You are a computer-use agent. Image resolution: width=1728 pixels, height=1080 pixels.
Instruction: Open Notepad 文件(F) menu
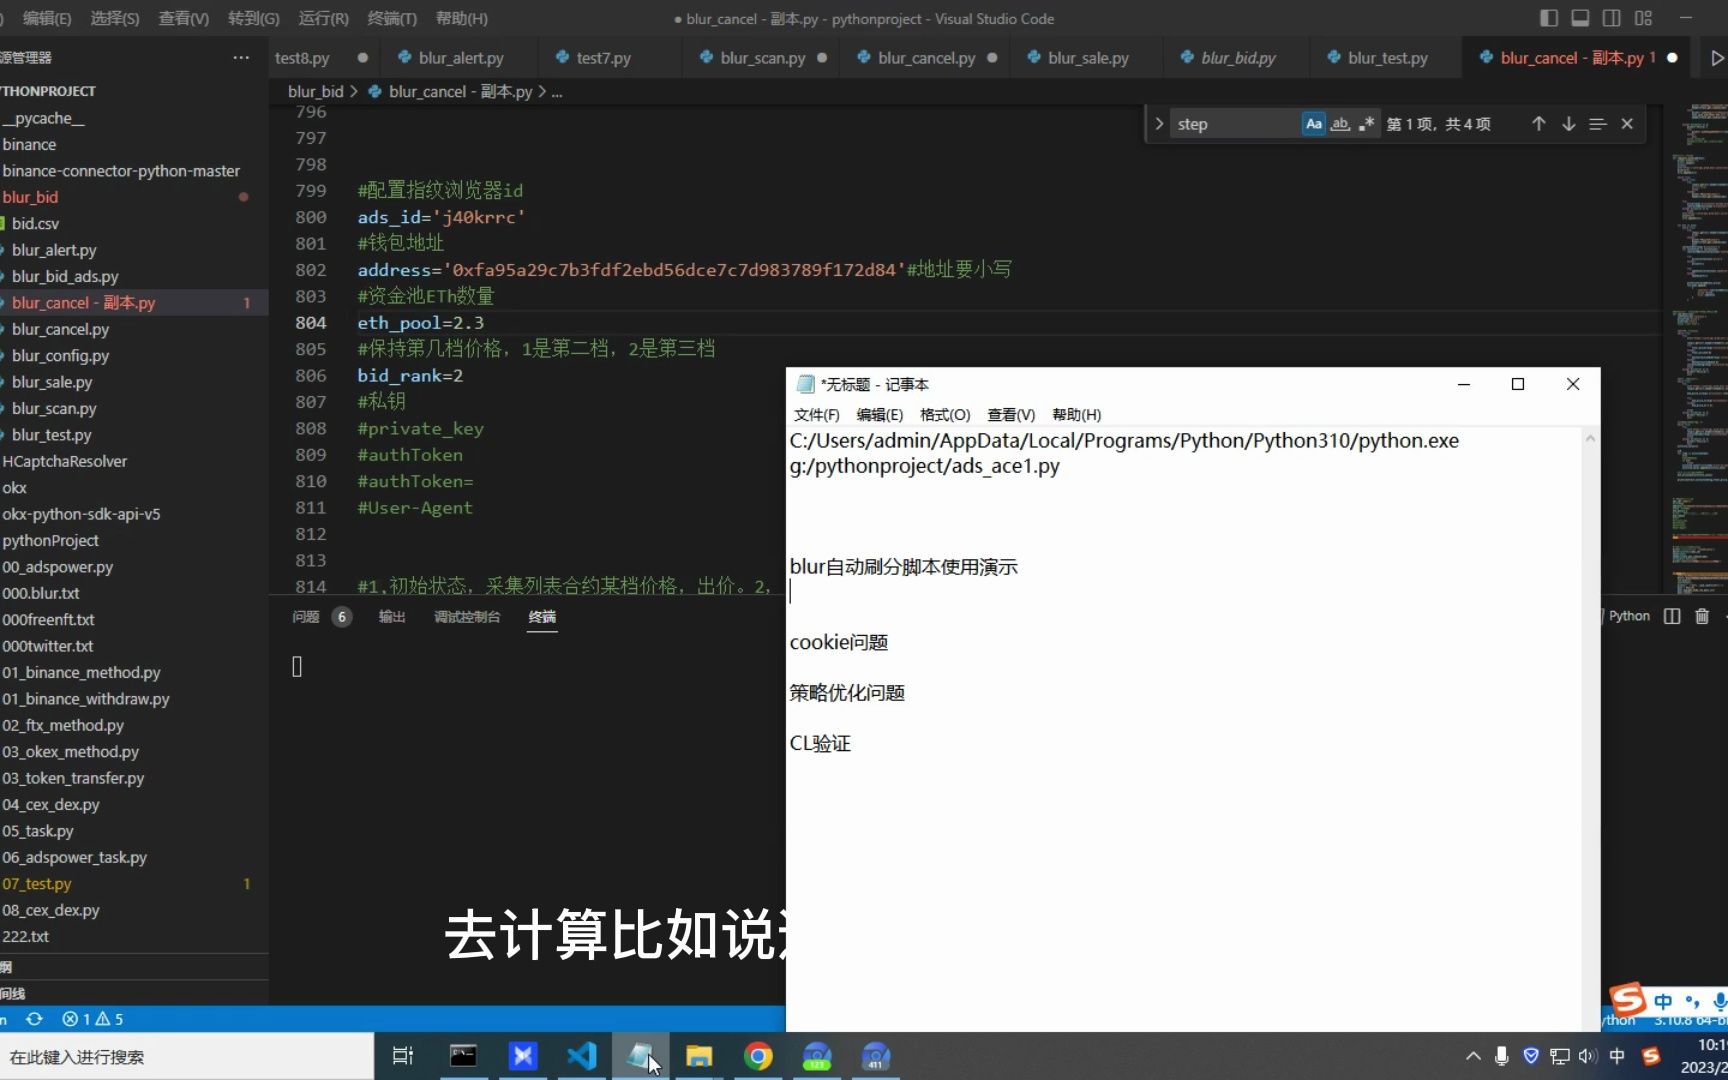coord(816,414)
